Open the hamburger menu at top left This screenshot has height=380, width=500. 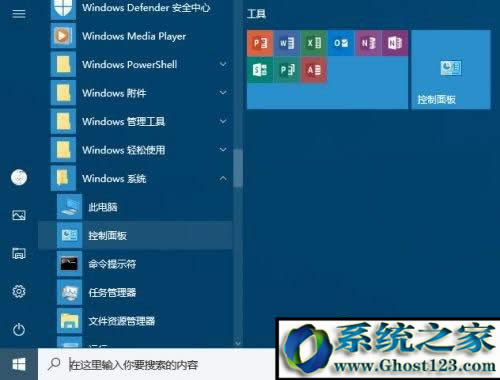[x=19, y=14]
